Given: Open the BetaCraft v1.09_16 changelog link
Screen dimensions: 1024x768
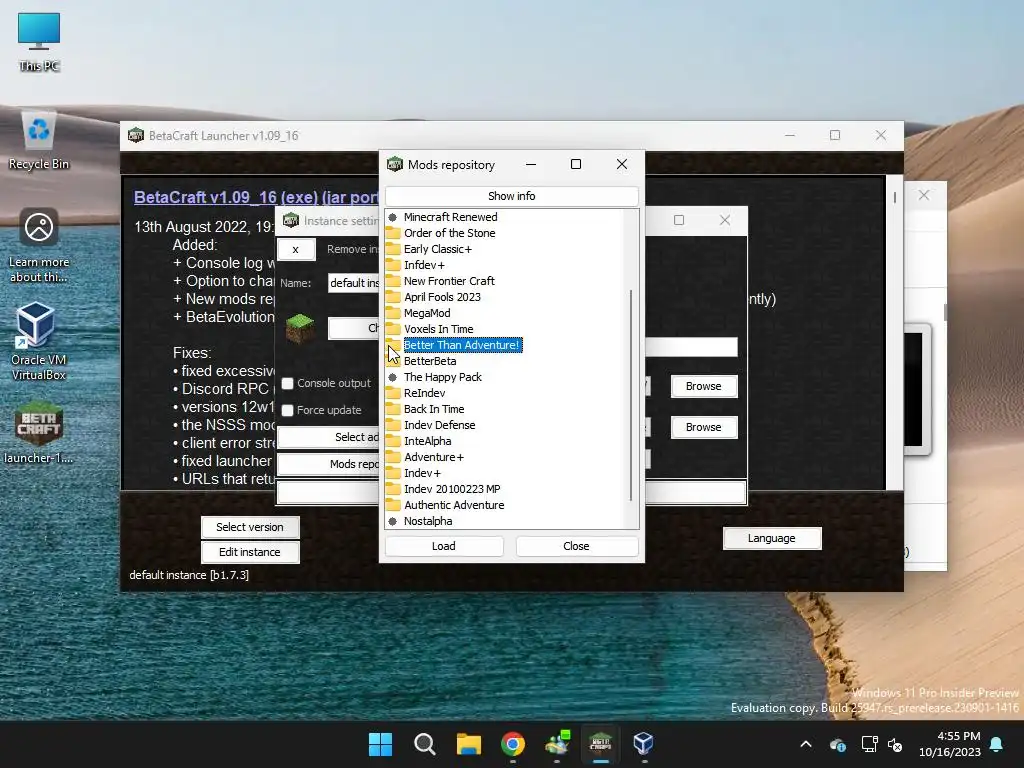Looking at the screenshot, I should coord(256,197).
